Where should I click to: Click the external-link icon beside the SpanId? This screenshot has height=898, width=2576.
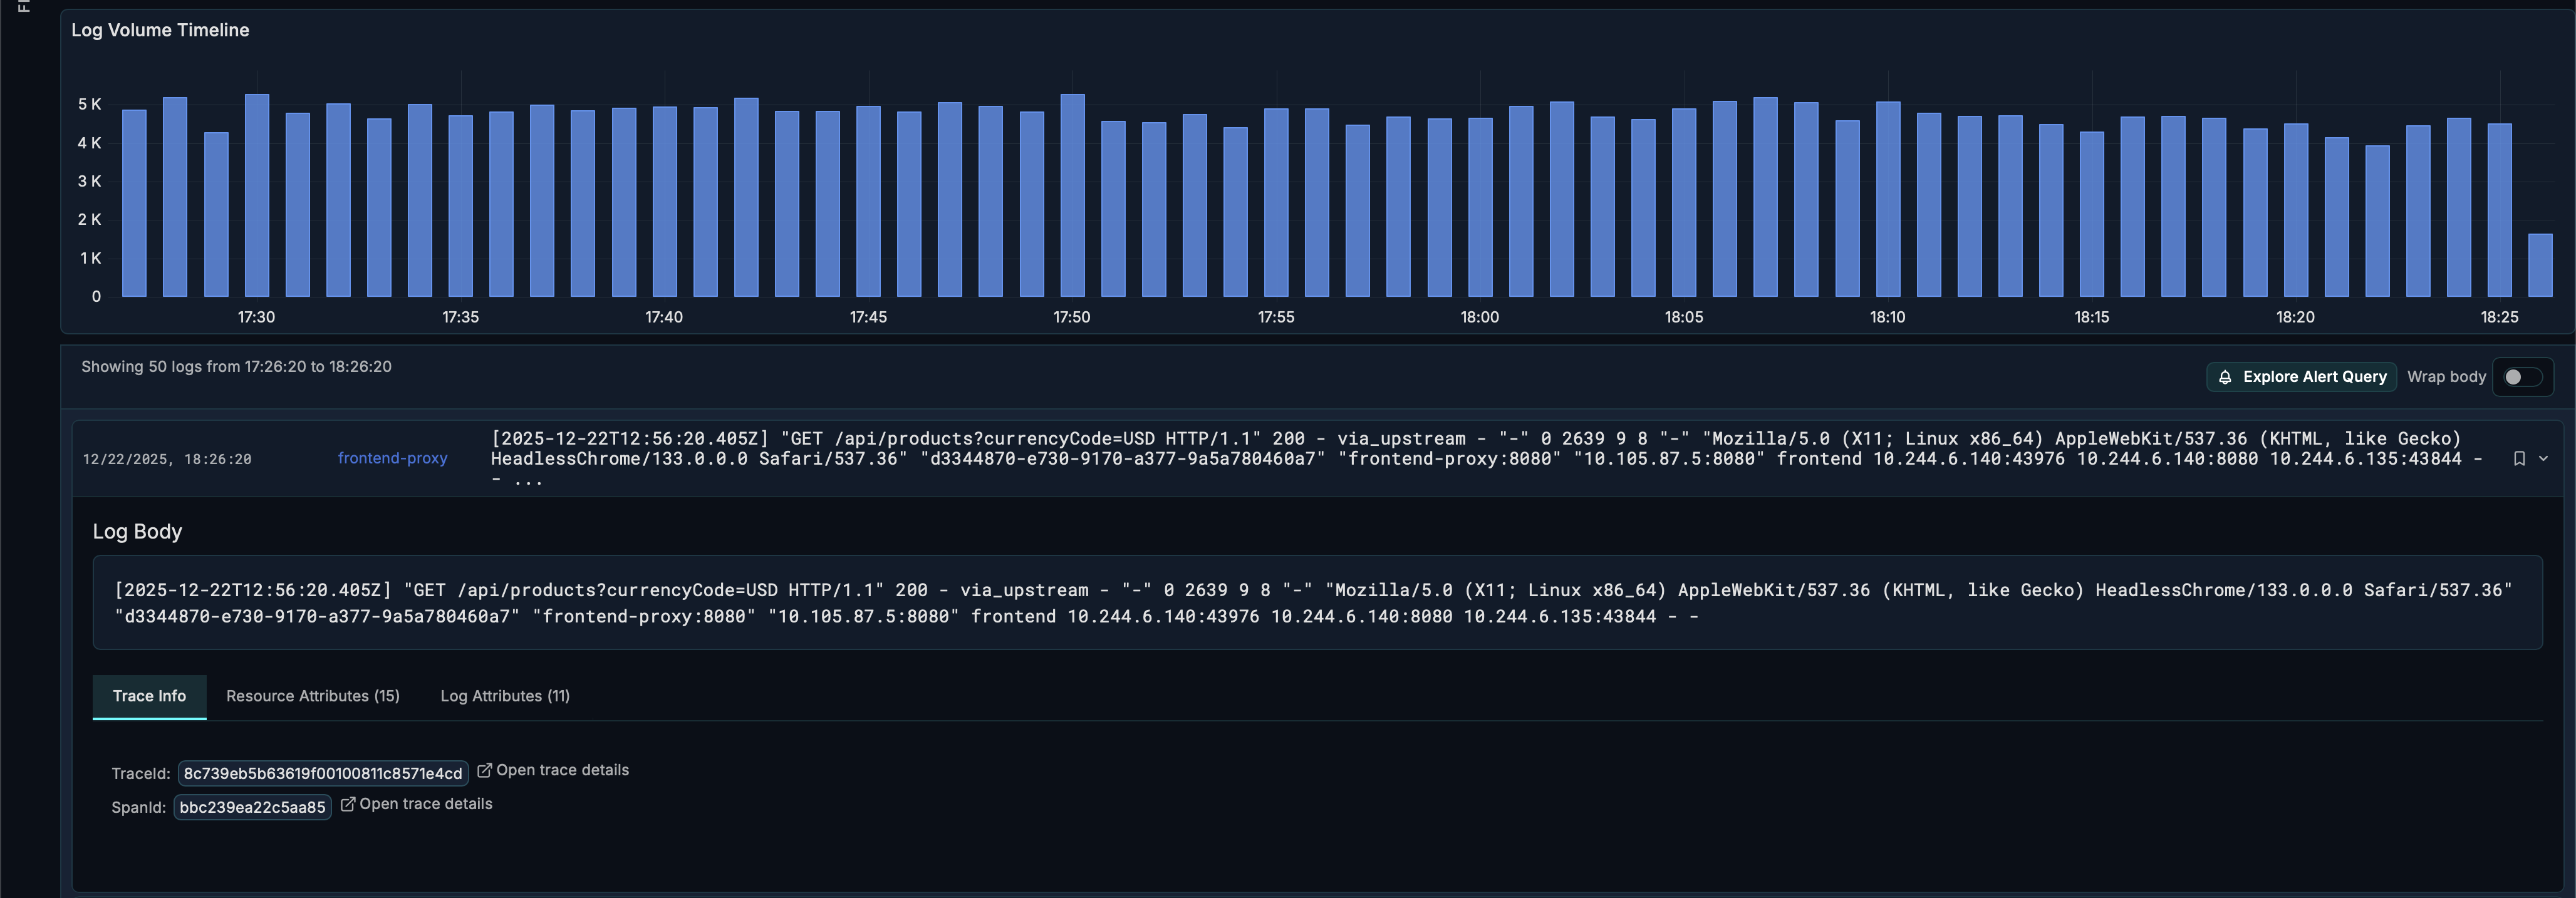[x=347, y=804]
